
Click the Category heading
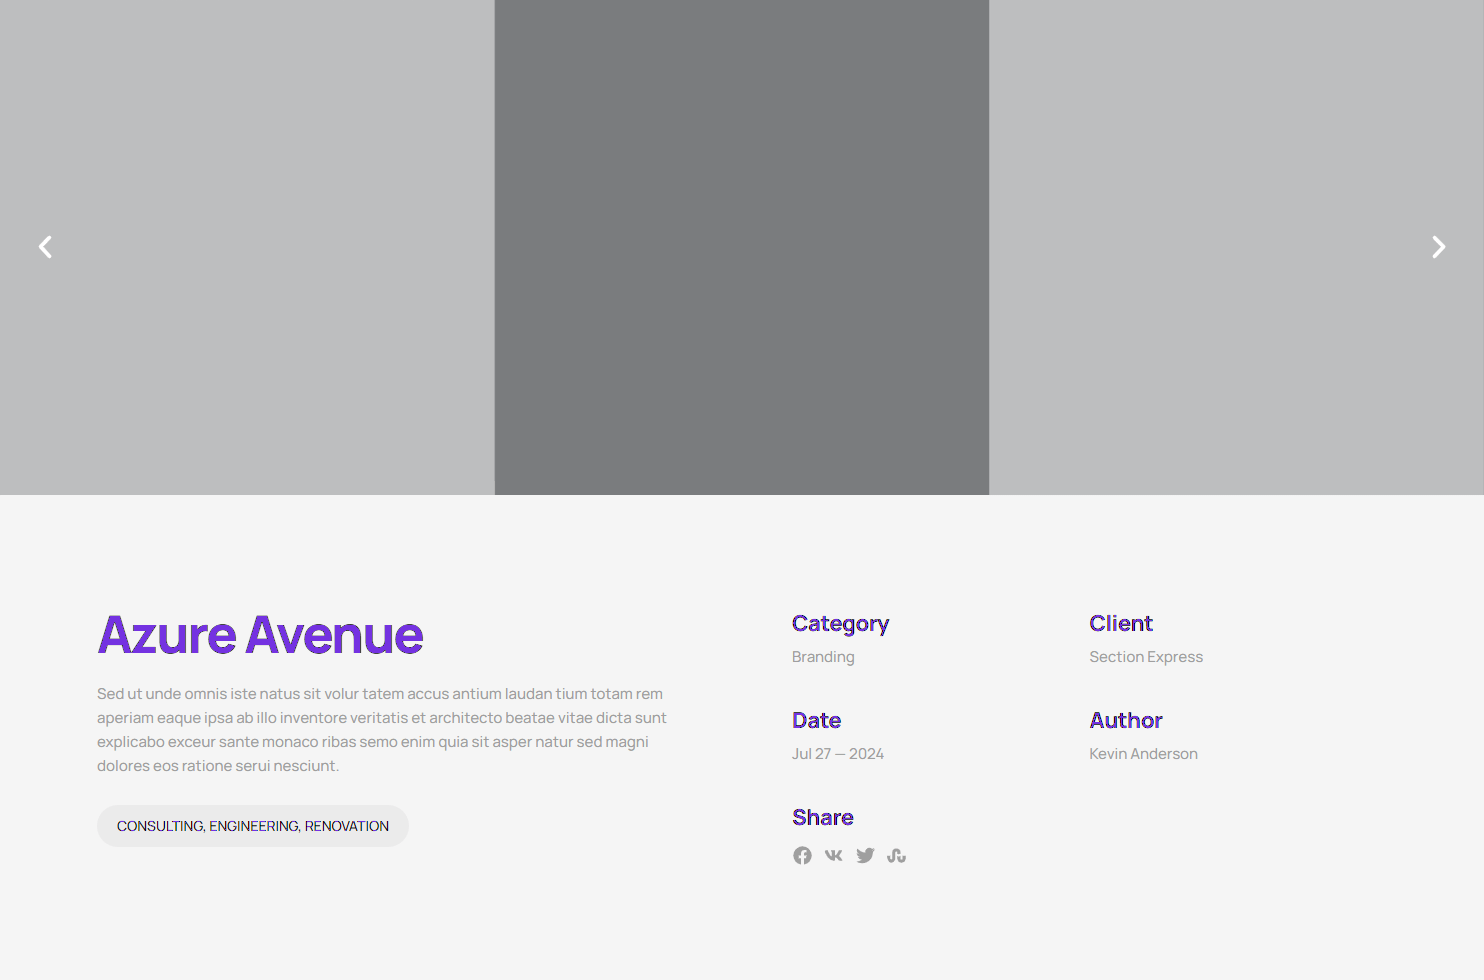pyautogui.click(x=840, y=623)
